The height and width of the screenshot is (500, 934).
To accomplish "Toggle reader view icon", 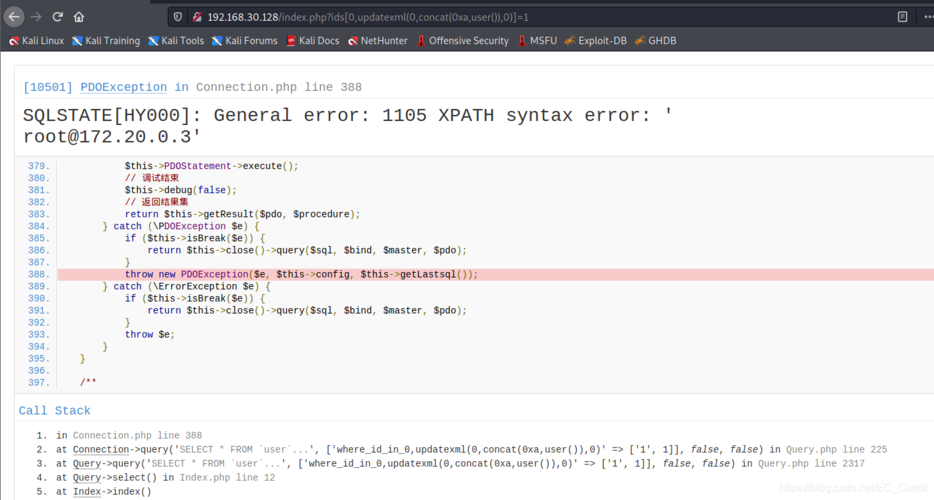I will click(x=902, y=17).
